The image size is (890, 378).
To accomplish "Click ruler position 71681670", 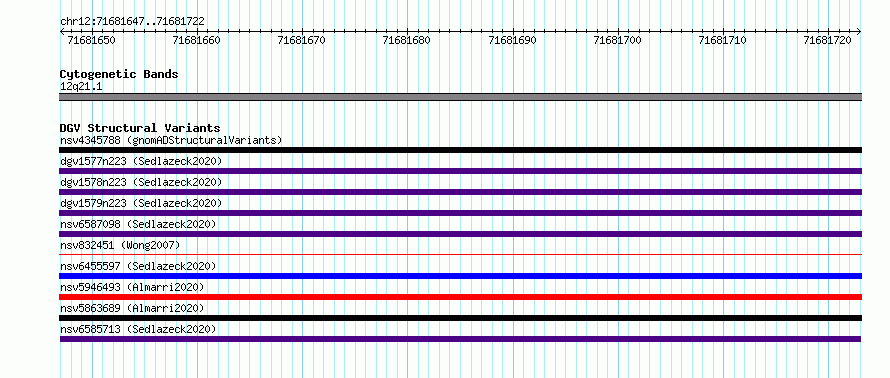I will [301, 40].
